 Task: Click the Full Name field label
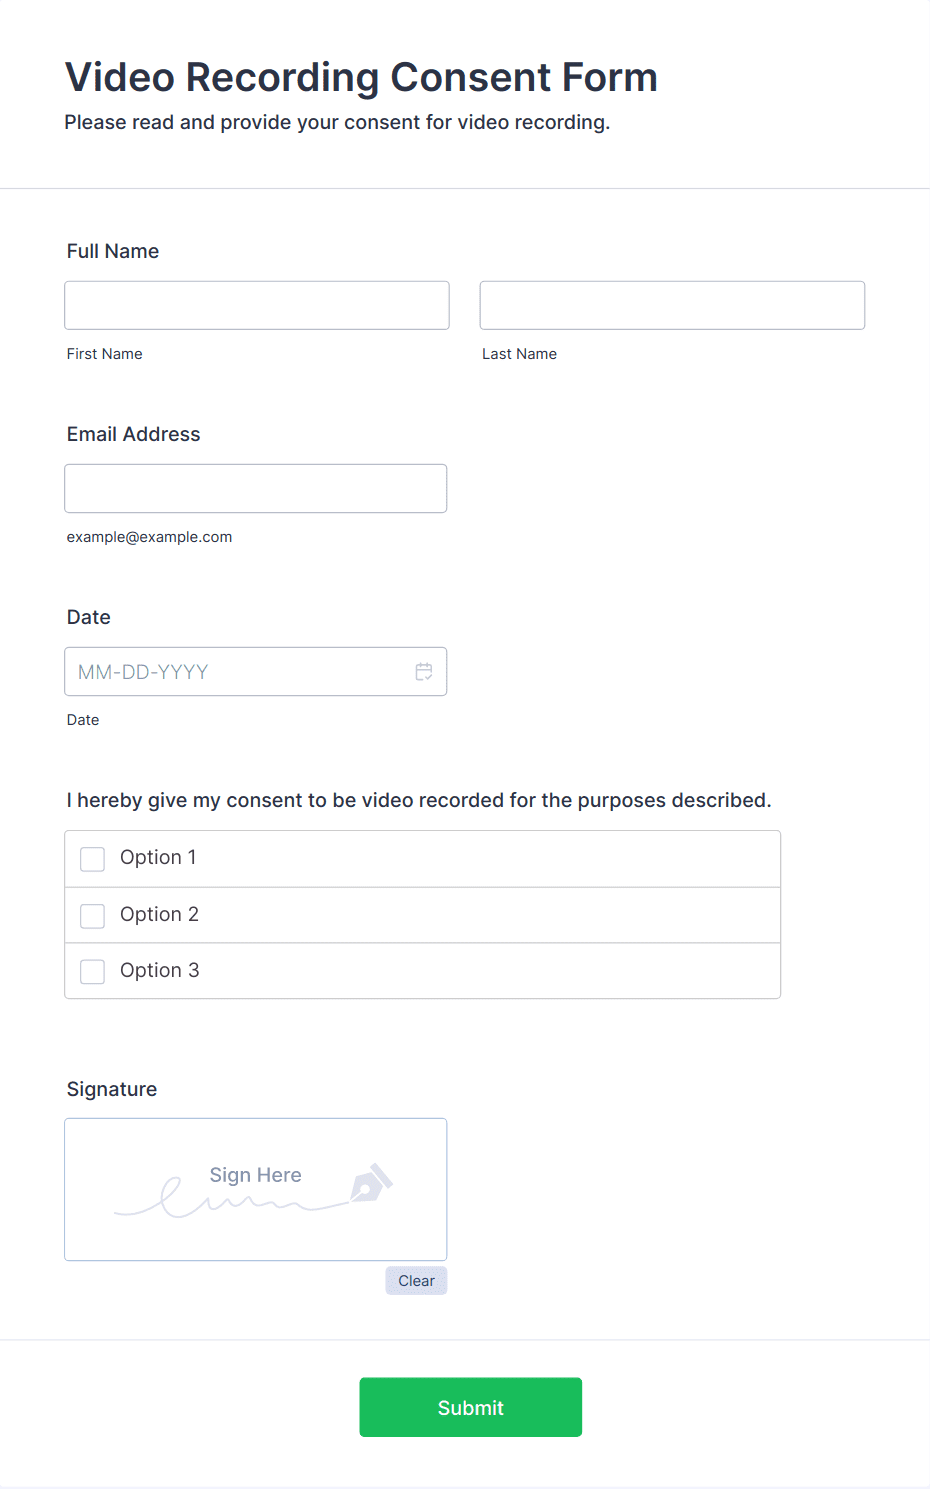point(113,251)
